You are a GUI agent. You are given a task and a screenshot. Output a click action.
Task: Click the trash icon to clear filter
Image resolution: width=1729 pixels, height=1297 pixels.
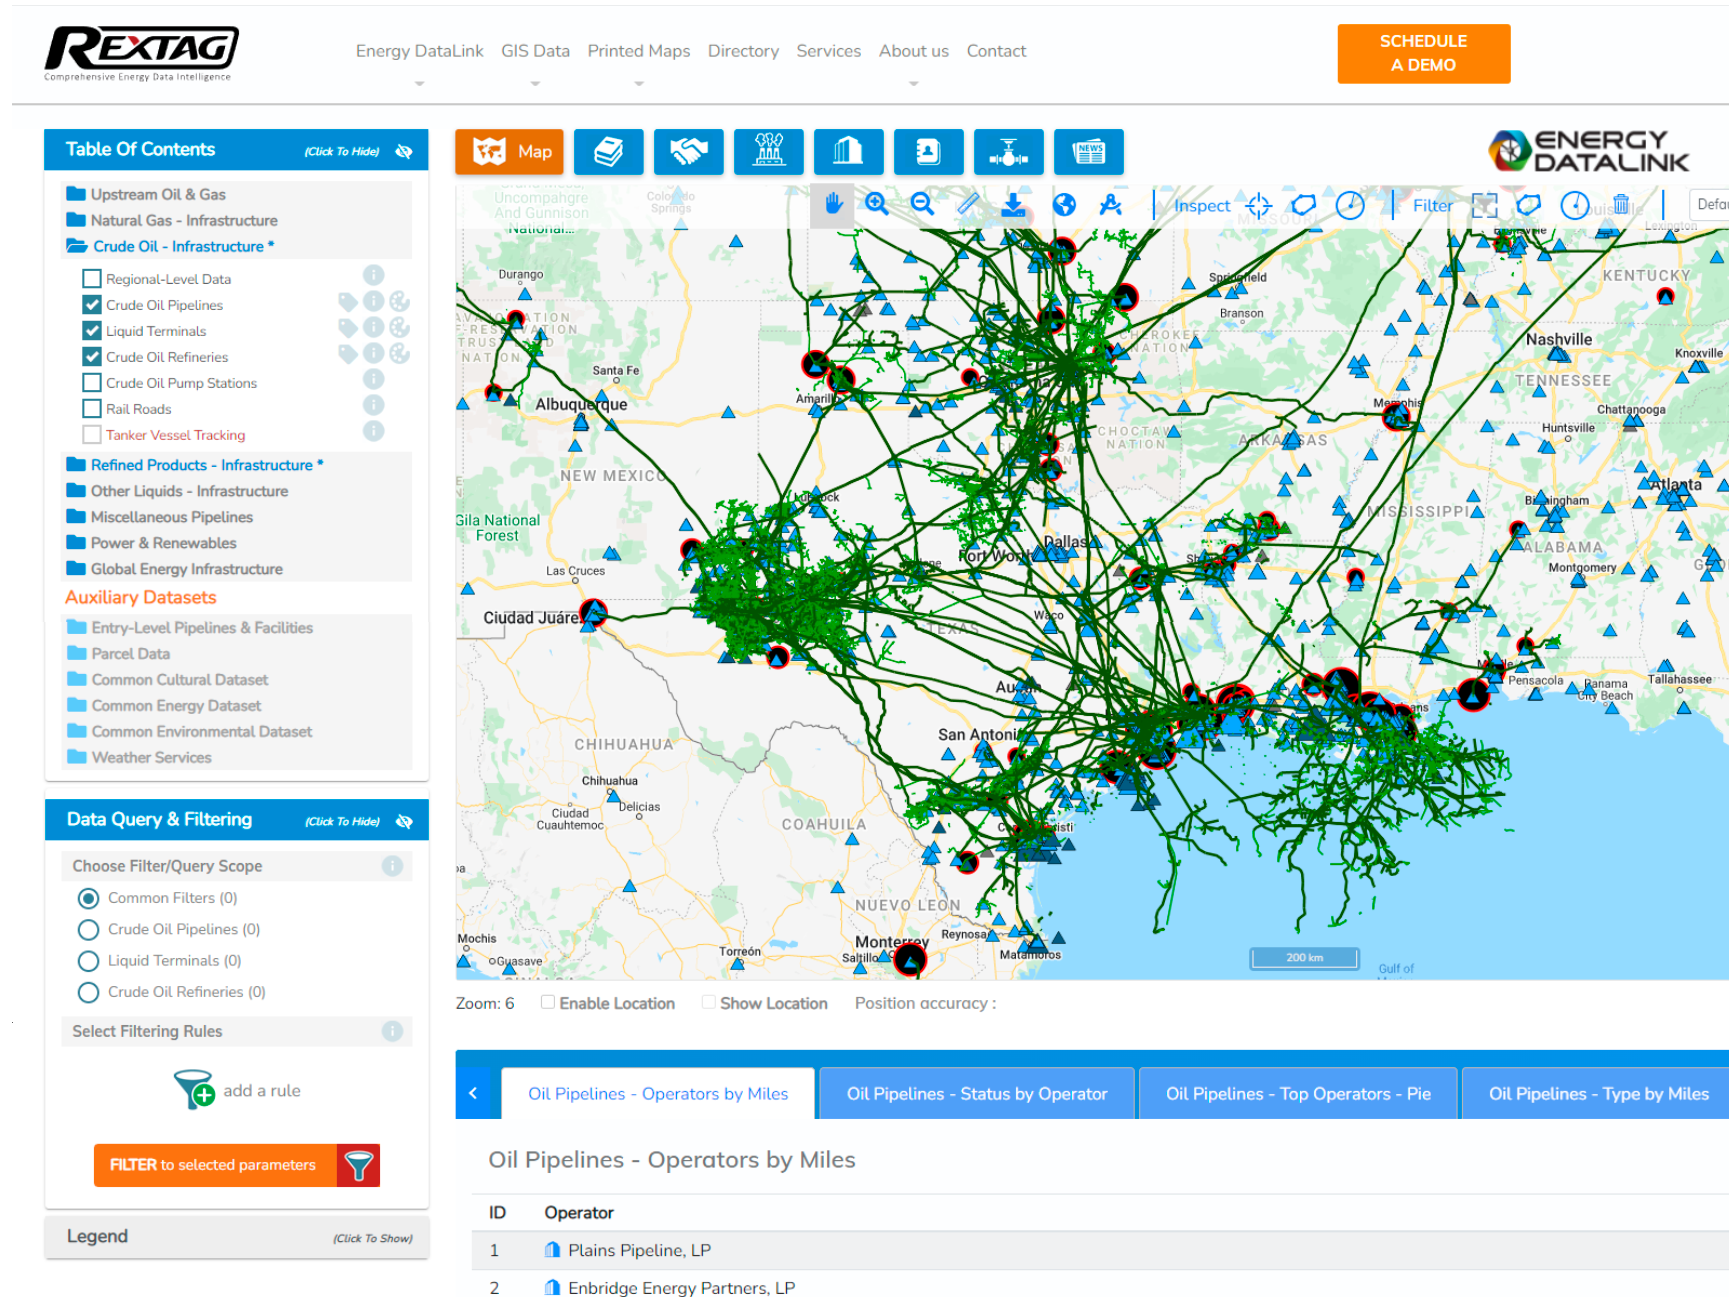pos(1621,205)
